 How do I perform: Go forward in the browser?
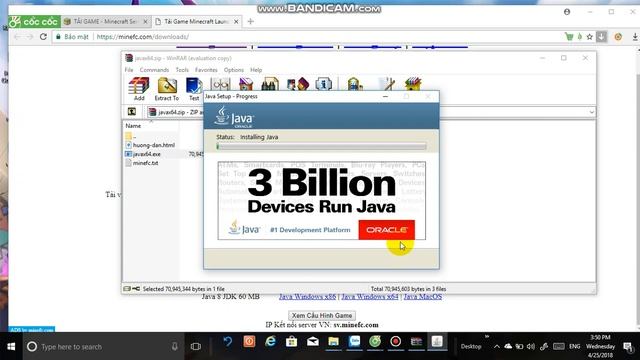pyautogui.click(x=30, y=36)
